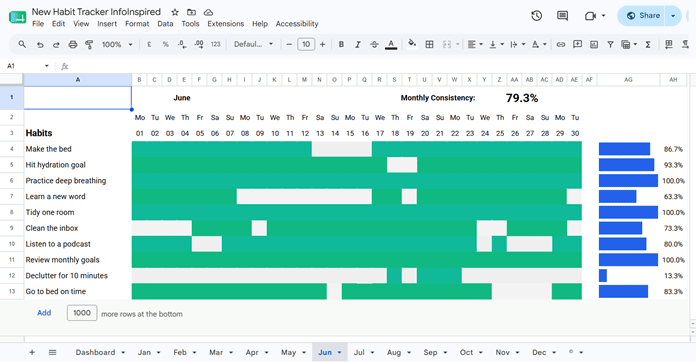Open version history clock icon
Image resolution: width=696 pixels, height=362 pixels.
pyautogui.click(x=537, y=16)
